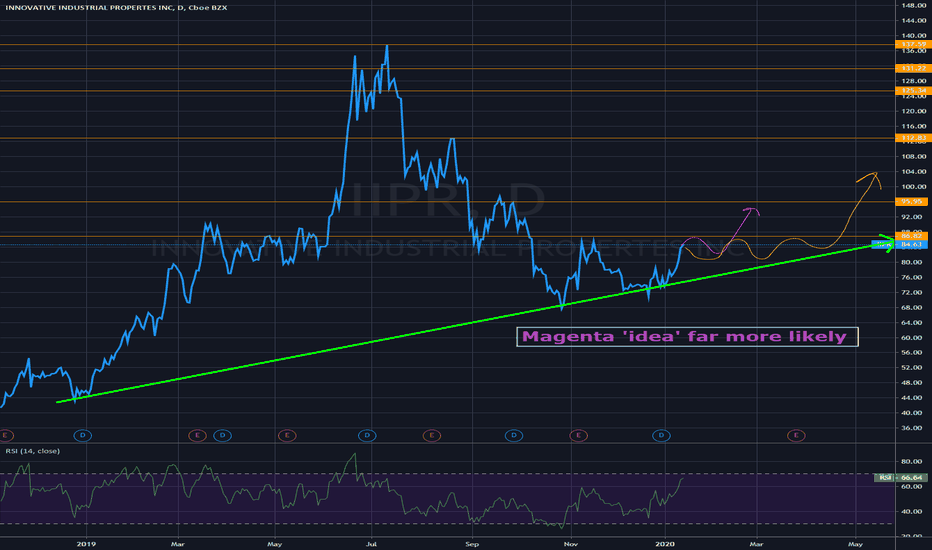The width and height of the screenshot is (932, 550).
Task: Select the "Magenta 'idea' far more likely" text box
Action: 688,337
